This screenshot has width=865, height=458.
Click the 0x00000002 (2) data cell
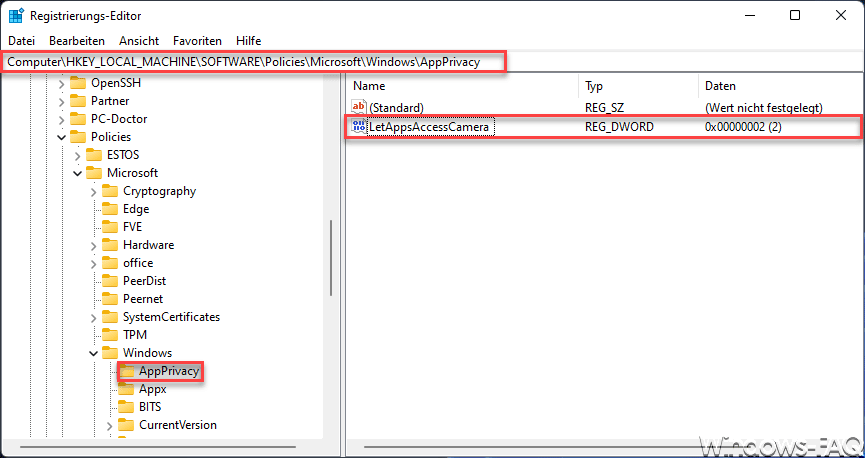tap(743, 127)
